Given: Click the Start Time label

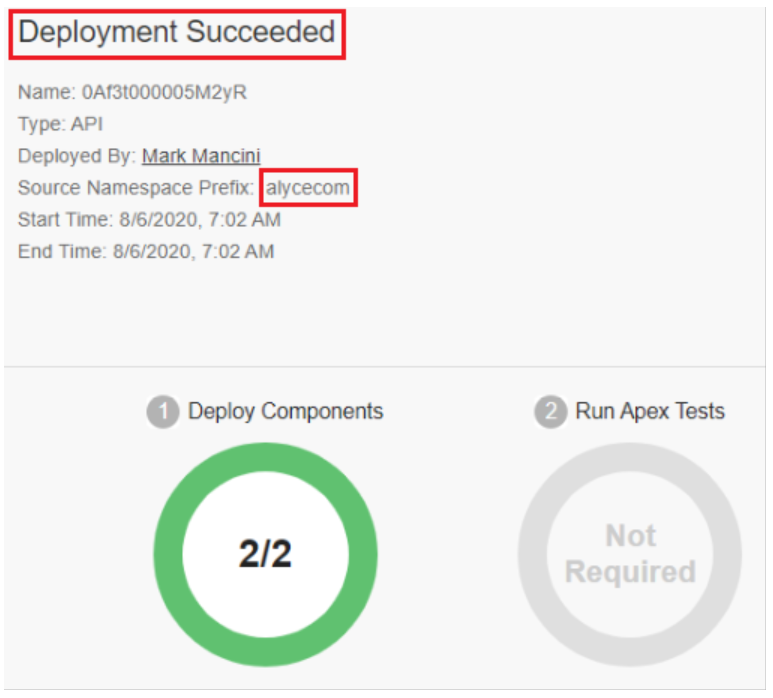Looking at the screenshot, I should 64,219.
